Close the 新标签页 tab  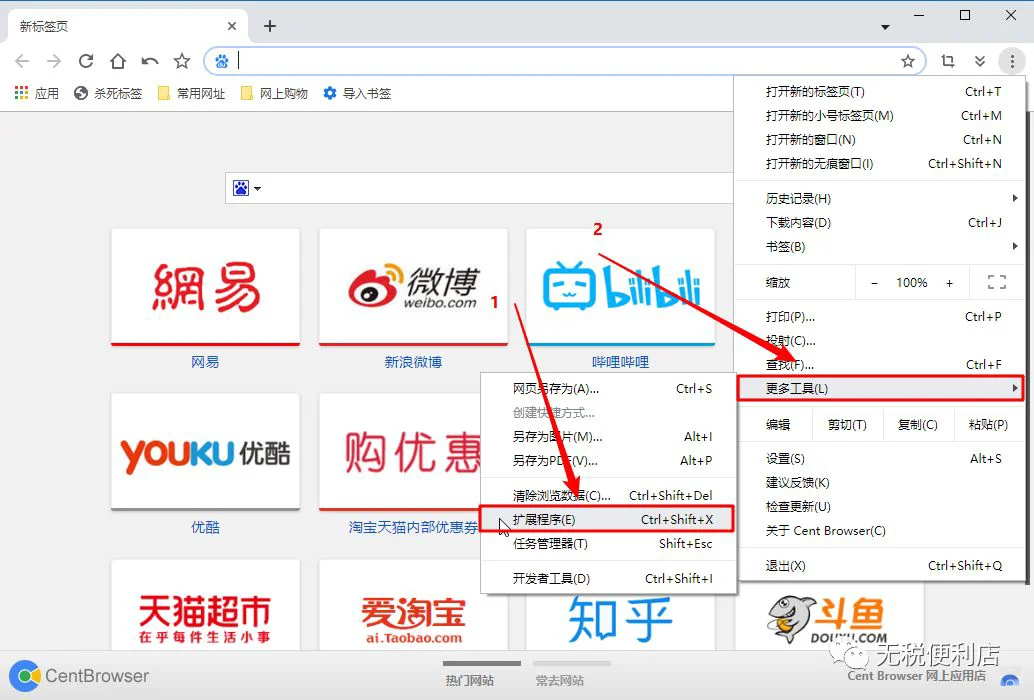pos(231,26)
